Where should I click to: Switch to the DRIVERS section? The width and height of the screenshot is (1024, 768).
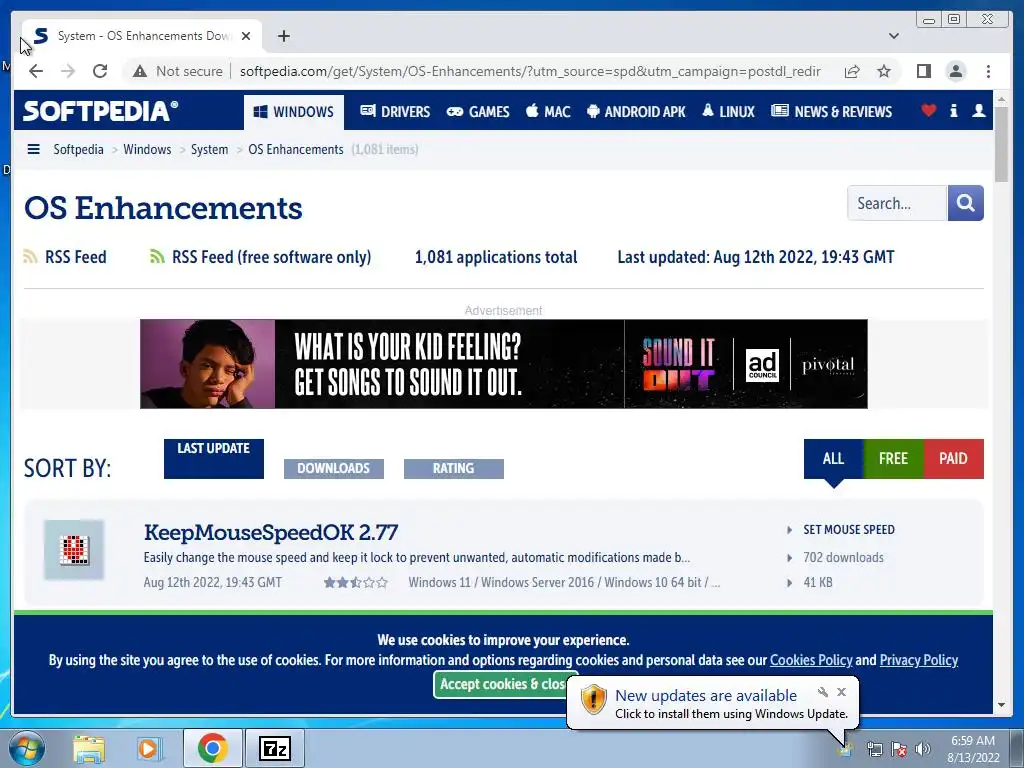[395, 112]
